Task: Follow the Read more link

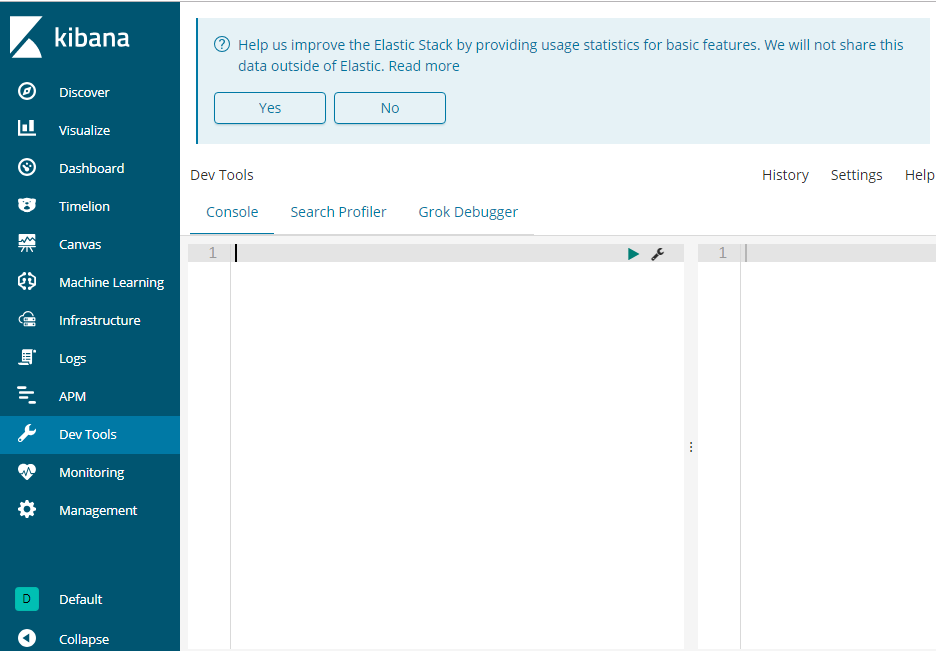Action: (424, 66)
